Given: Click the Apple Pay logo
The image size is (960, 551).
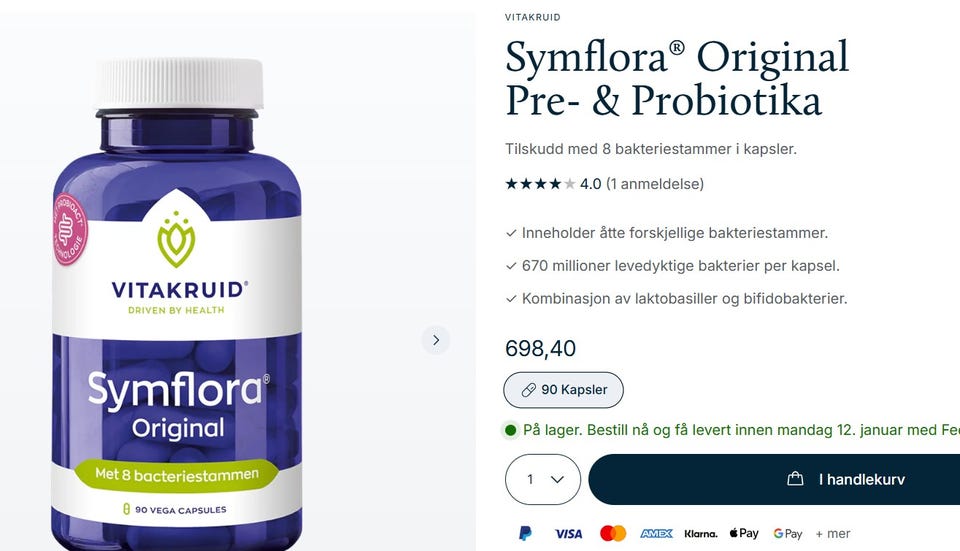Looking at the screenshot, I should (744, 533).
